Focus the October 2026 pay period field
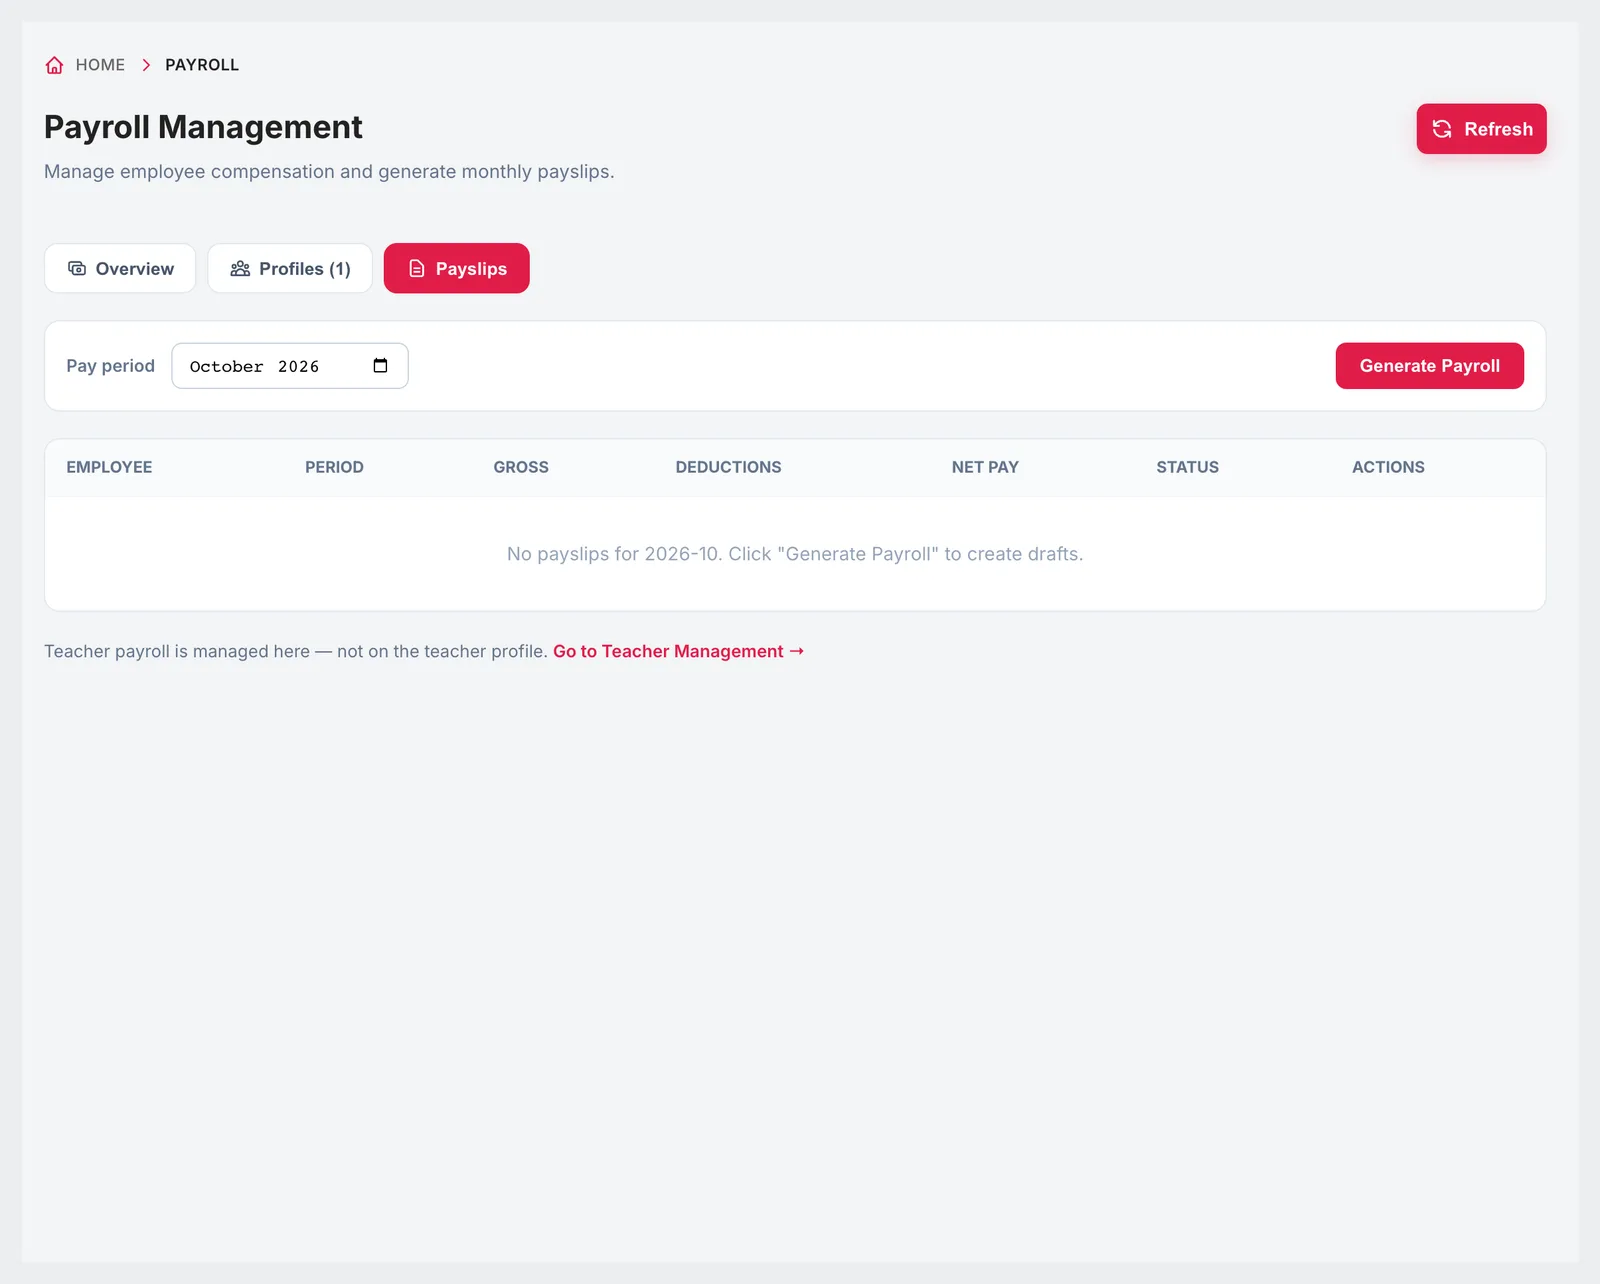The image size is (1600, 1284). 290,366
